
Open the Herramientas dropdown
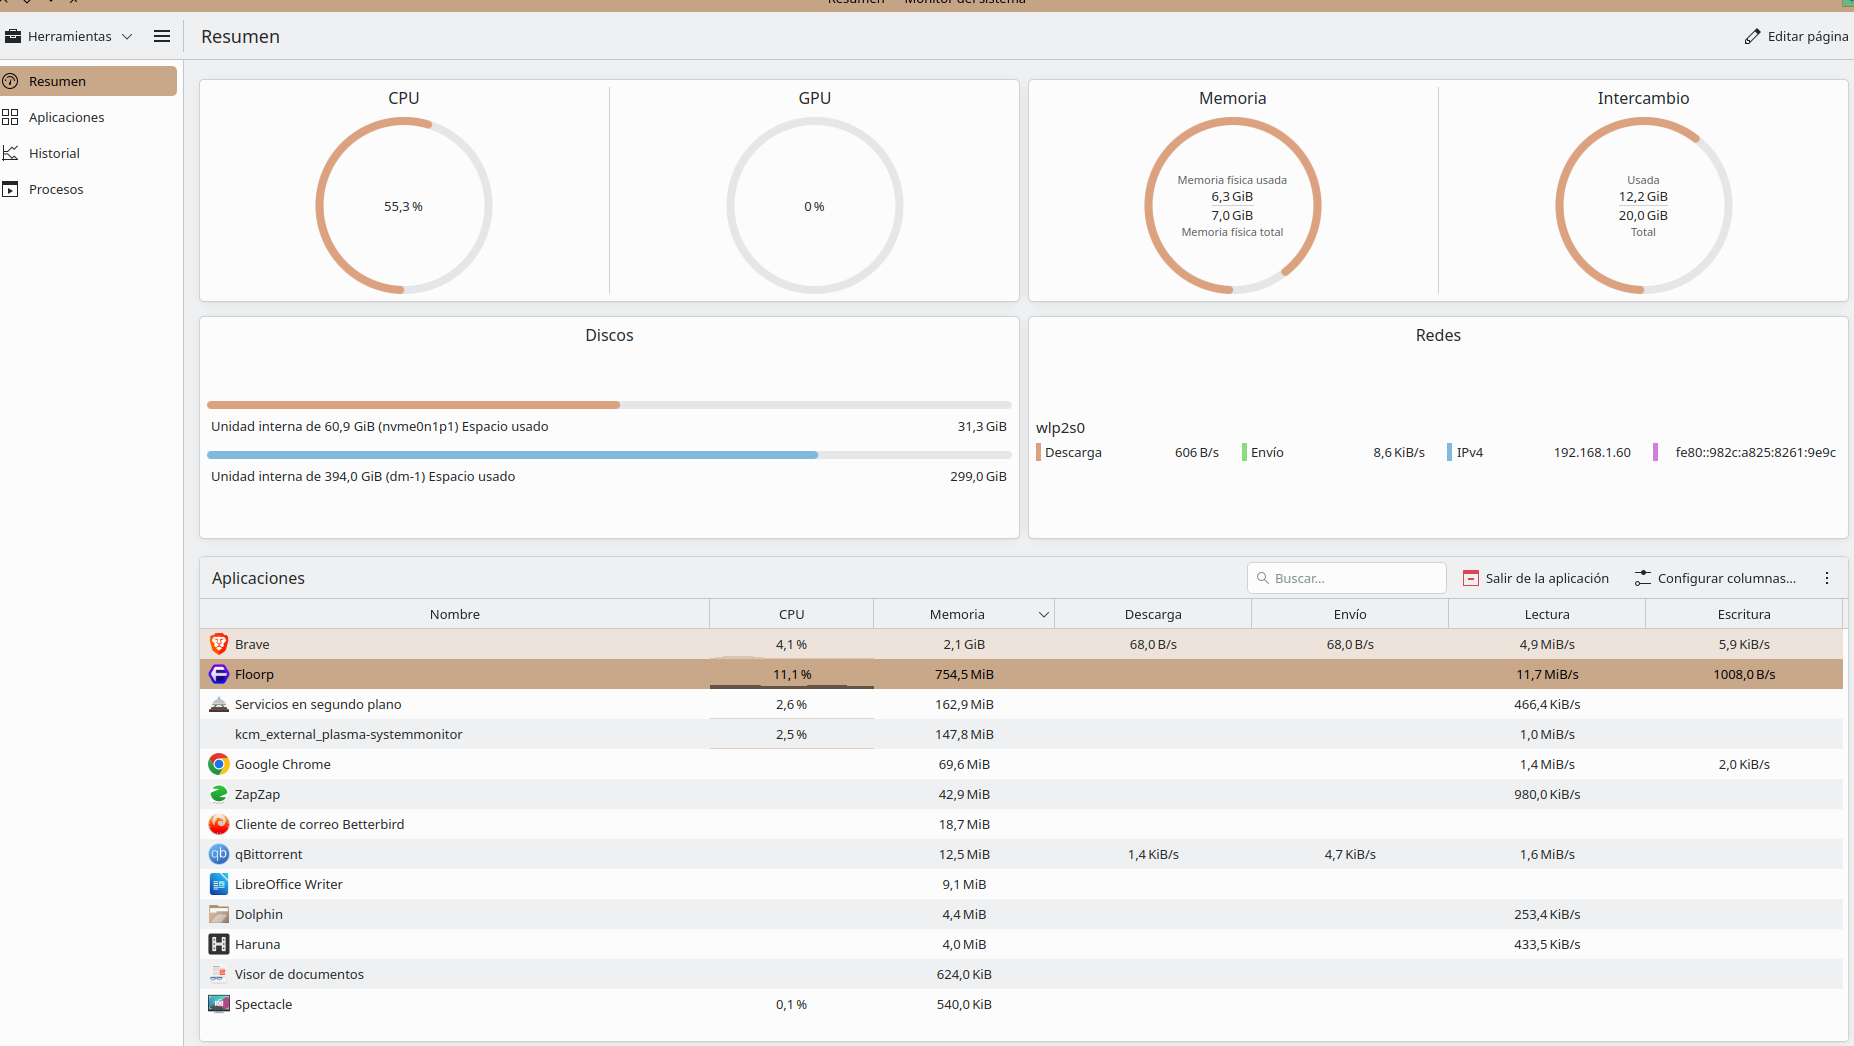[x=70, y=36]
